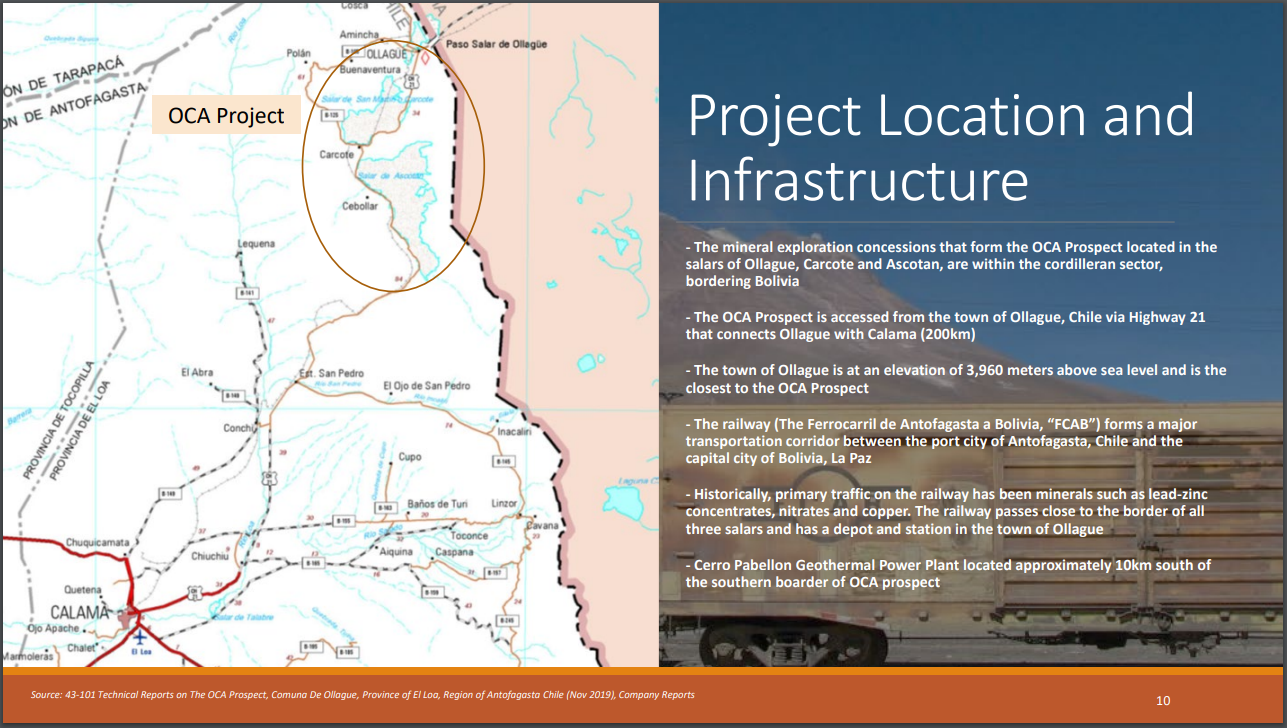Click the red diamond marker near Ollague

(x=426, y=58)
